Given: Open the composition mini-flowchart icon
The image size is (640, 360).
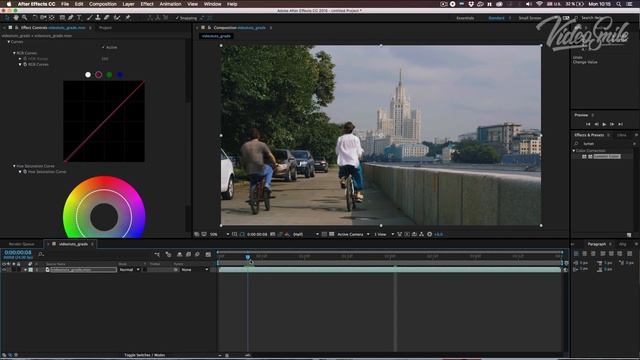Looking at the screenshot, I should click(157, 254).
